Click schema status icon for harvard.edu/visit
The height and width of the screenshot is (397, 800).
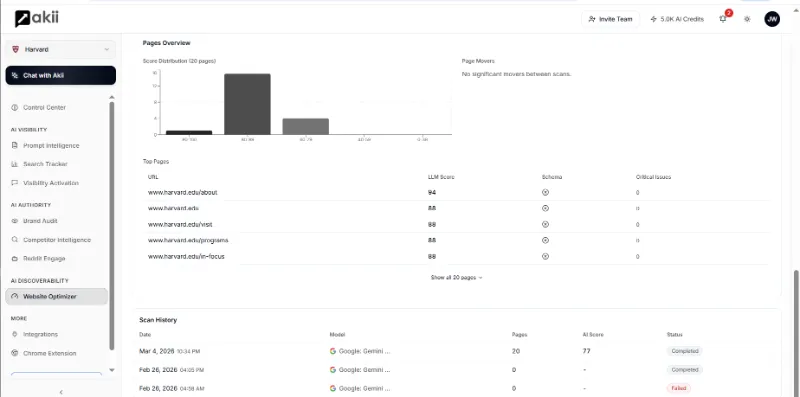(545, 225)
